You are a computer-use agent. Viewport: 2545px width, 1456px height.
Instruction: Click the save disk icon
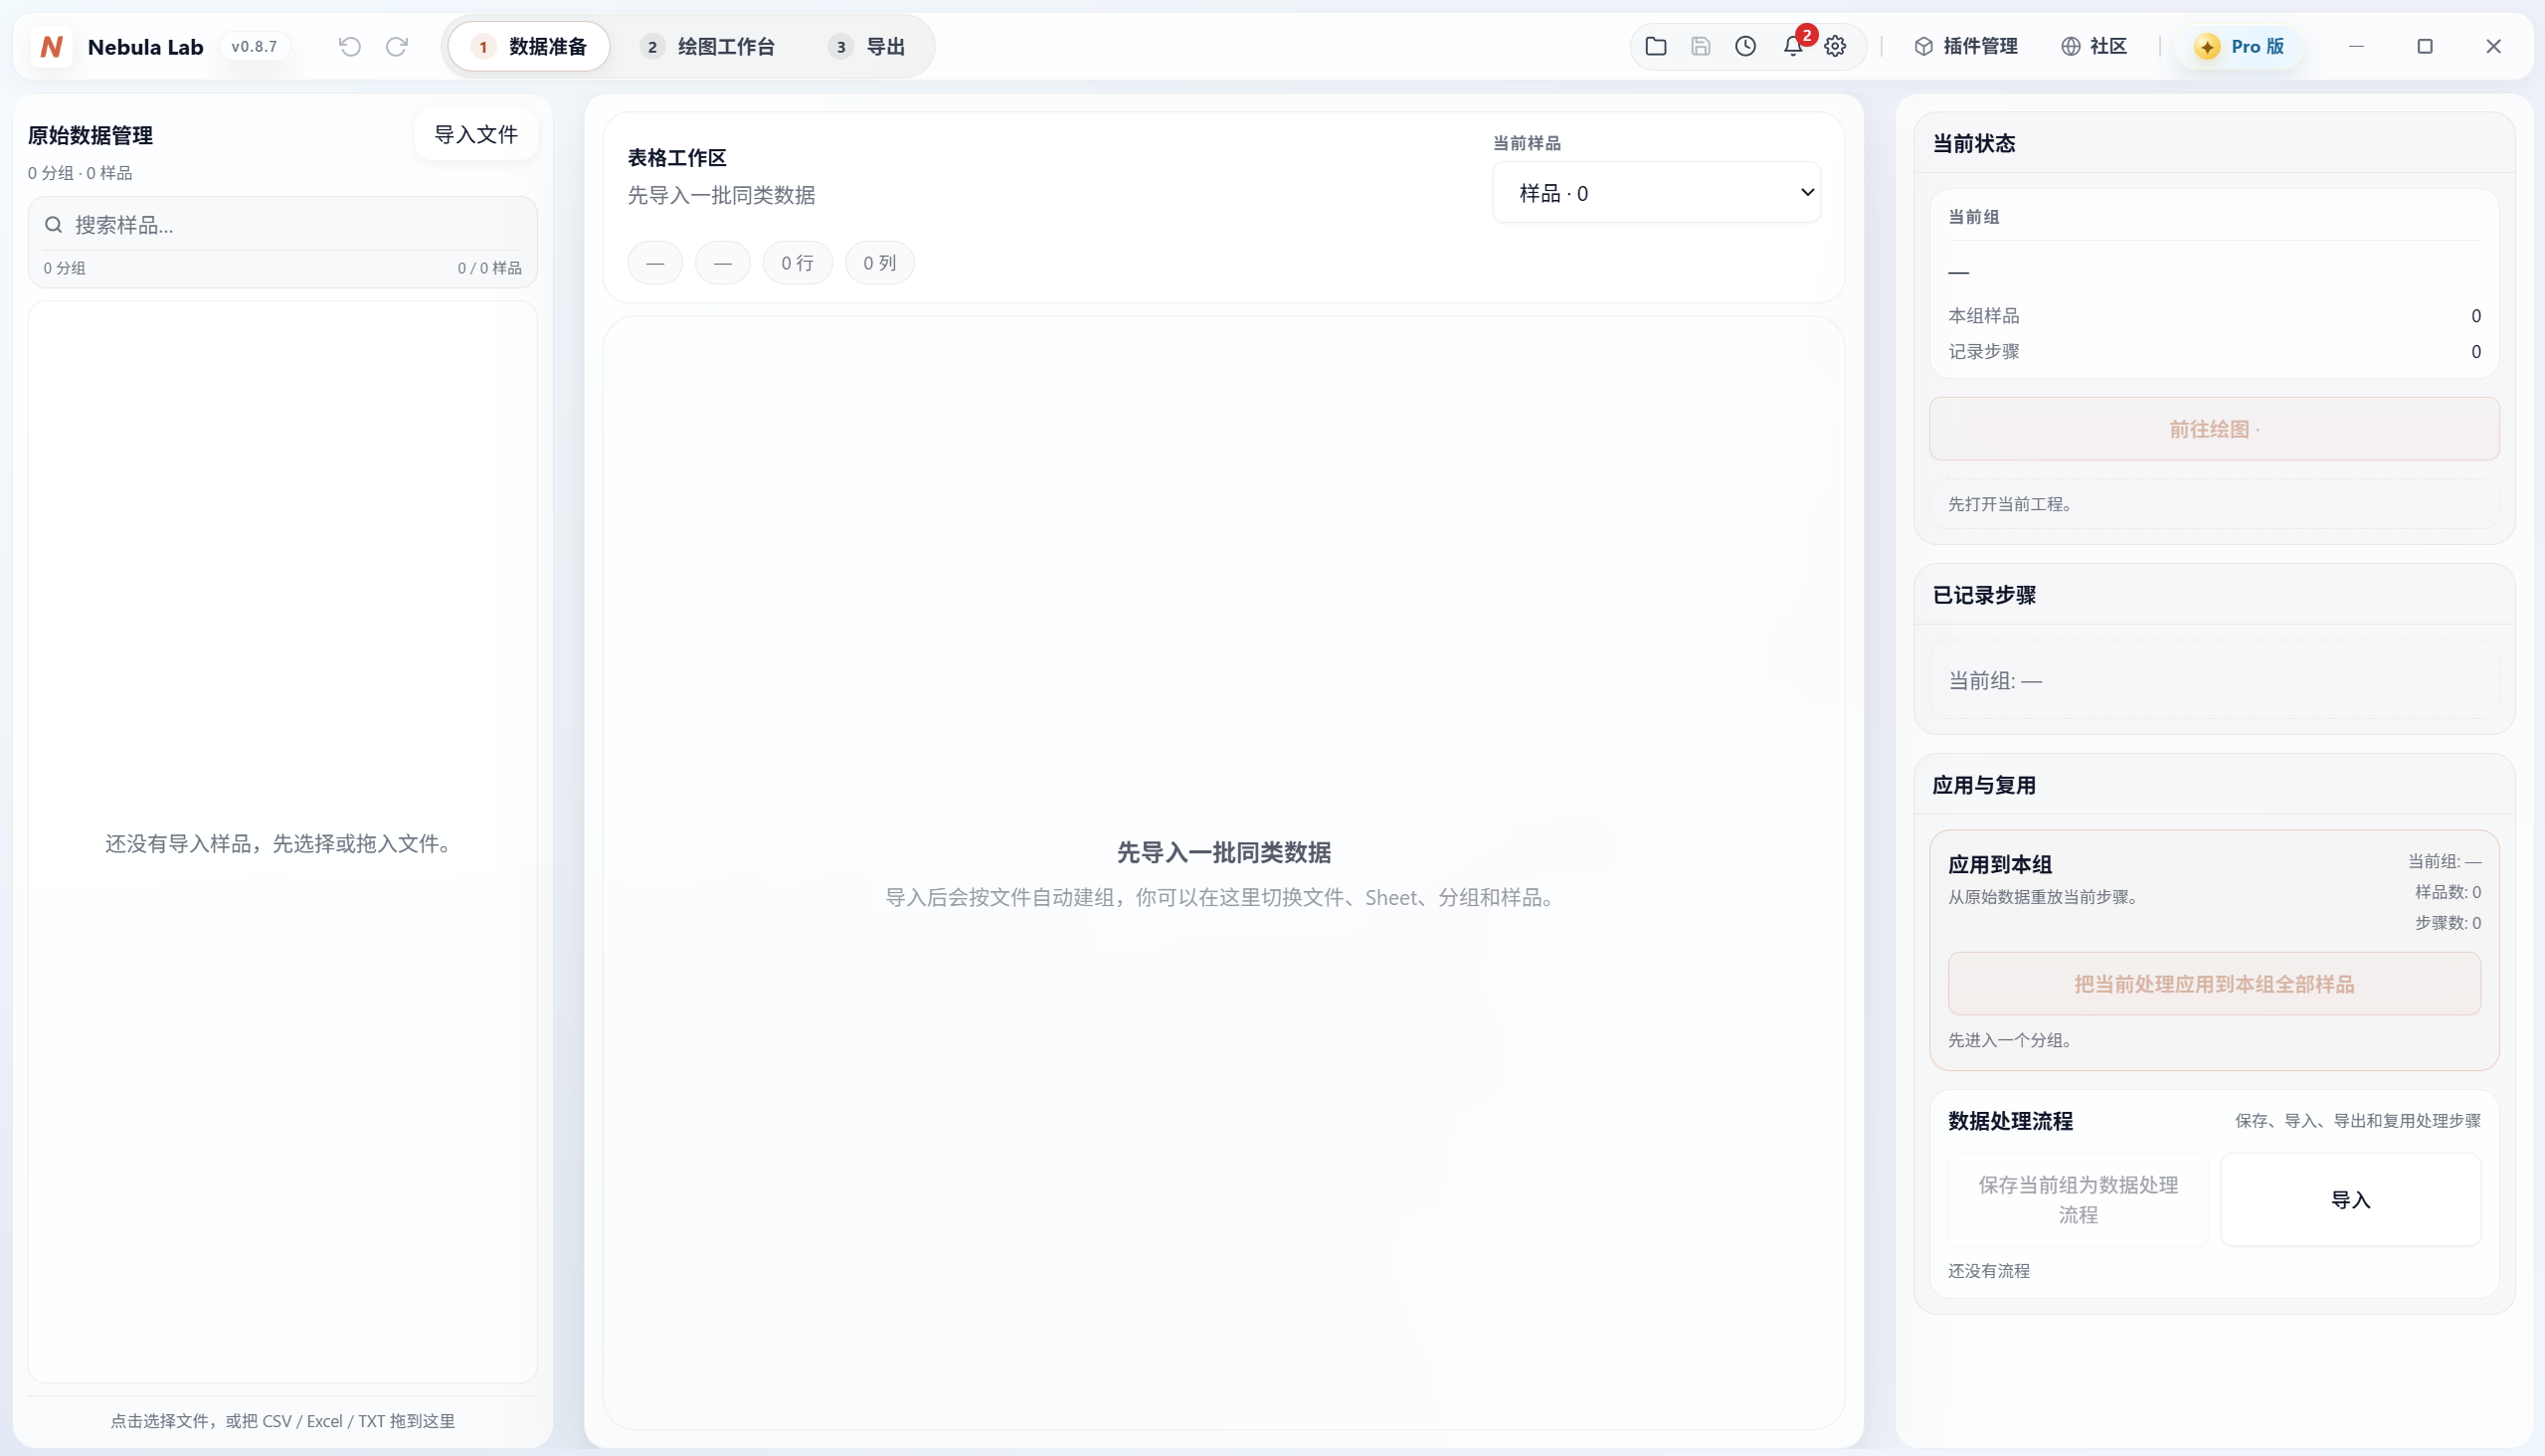coord(1701,46)
